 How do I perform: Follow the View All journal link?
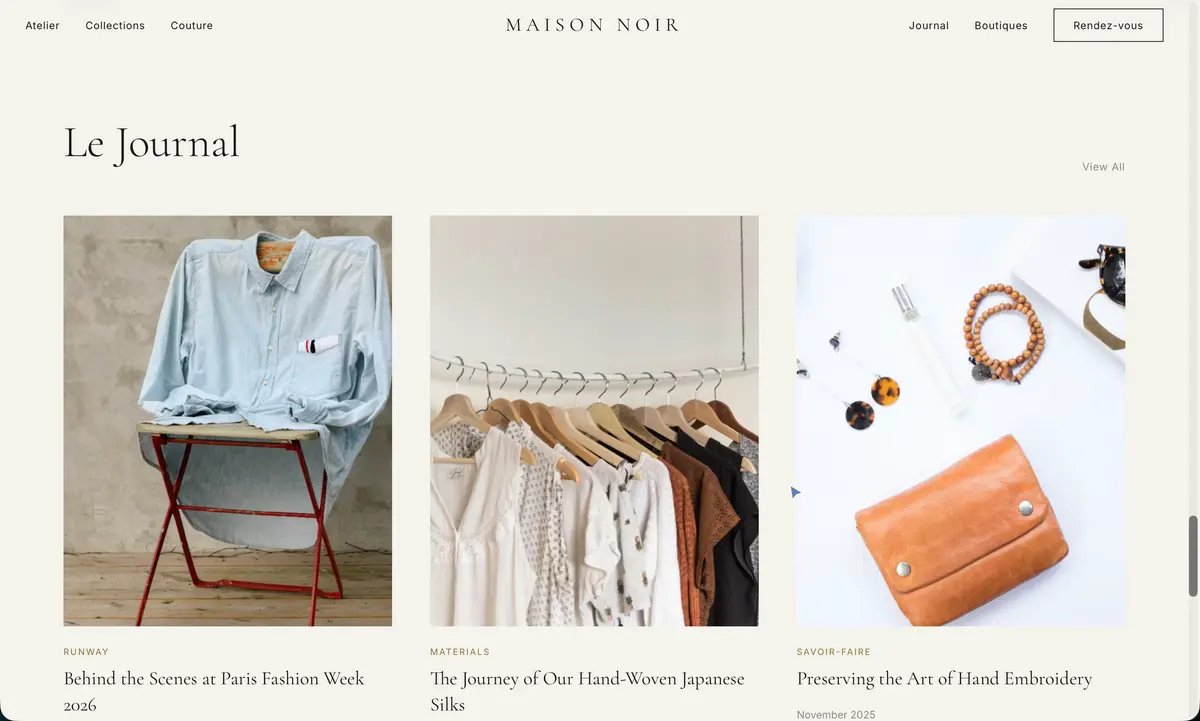[1103, 167]
